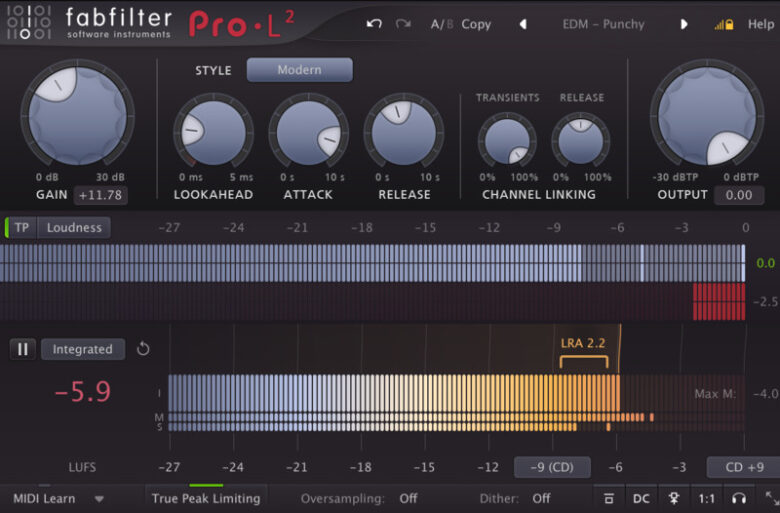
Task: Open the EDM – Punchy preset menu
Action: [603, 24]
